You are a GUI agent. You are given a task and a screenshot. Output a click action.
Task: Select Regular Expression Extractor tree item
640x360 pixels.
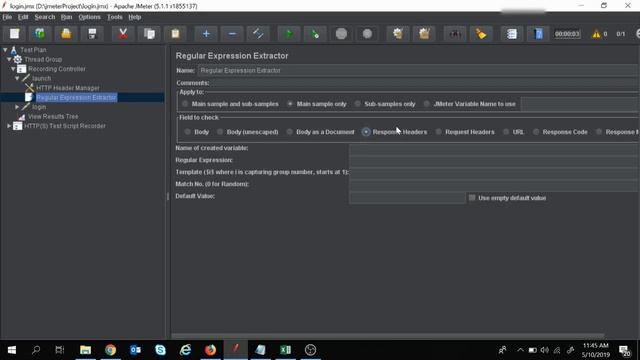(x=76, y=98)
